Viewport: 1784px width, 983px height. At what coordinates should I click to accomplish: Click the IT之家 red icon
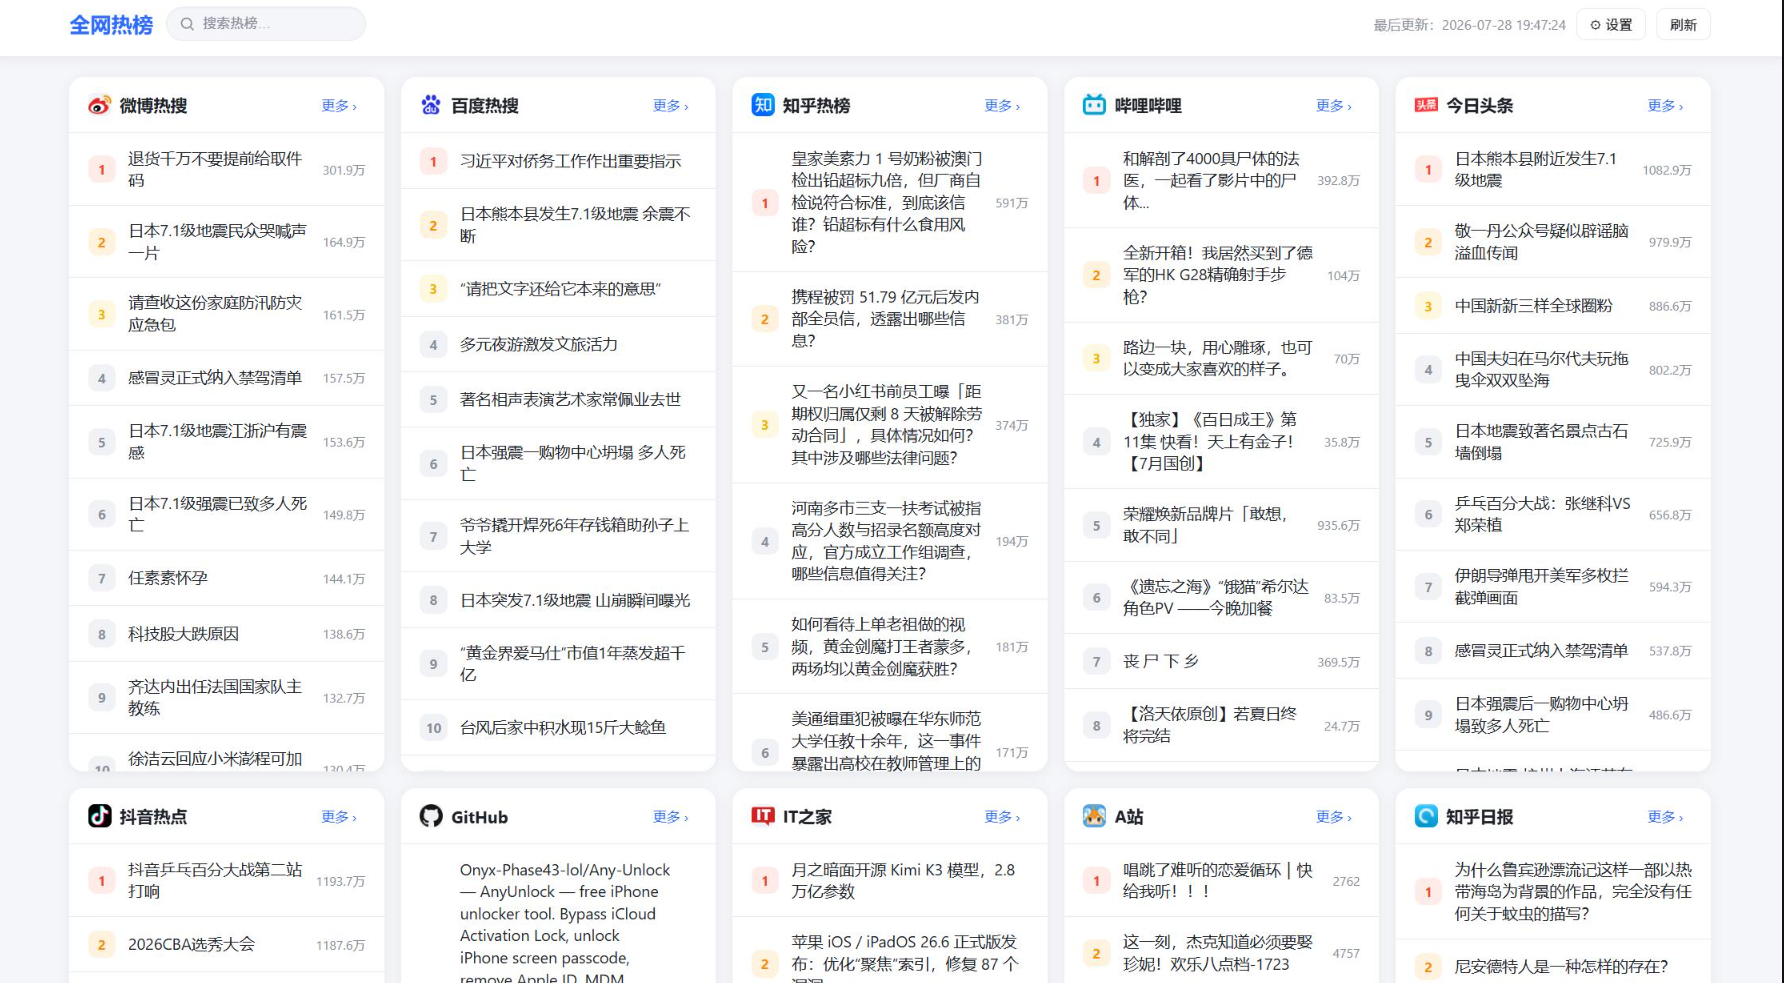pyautogui.click(x=763, y=816)
